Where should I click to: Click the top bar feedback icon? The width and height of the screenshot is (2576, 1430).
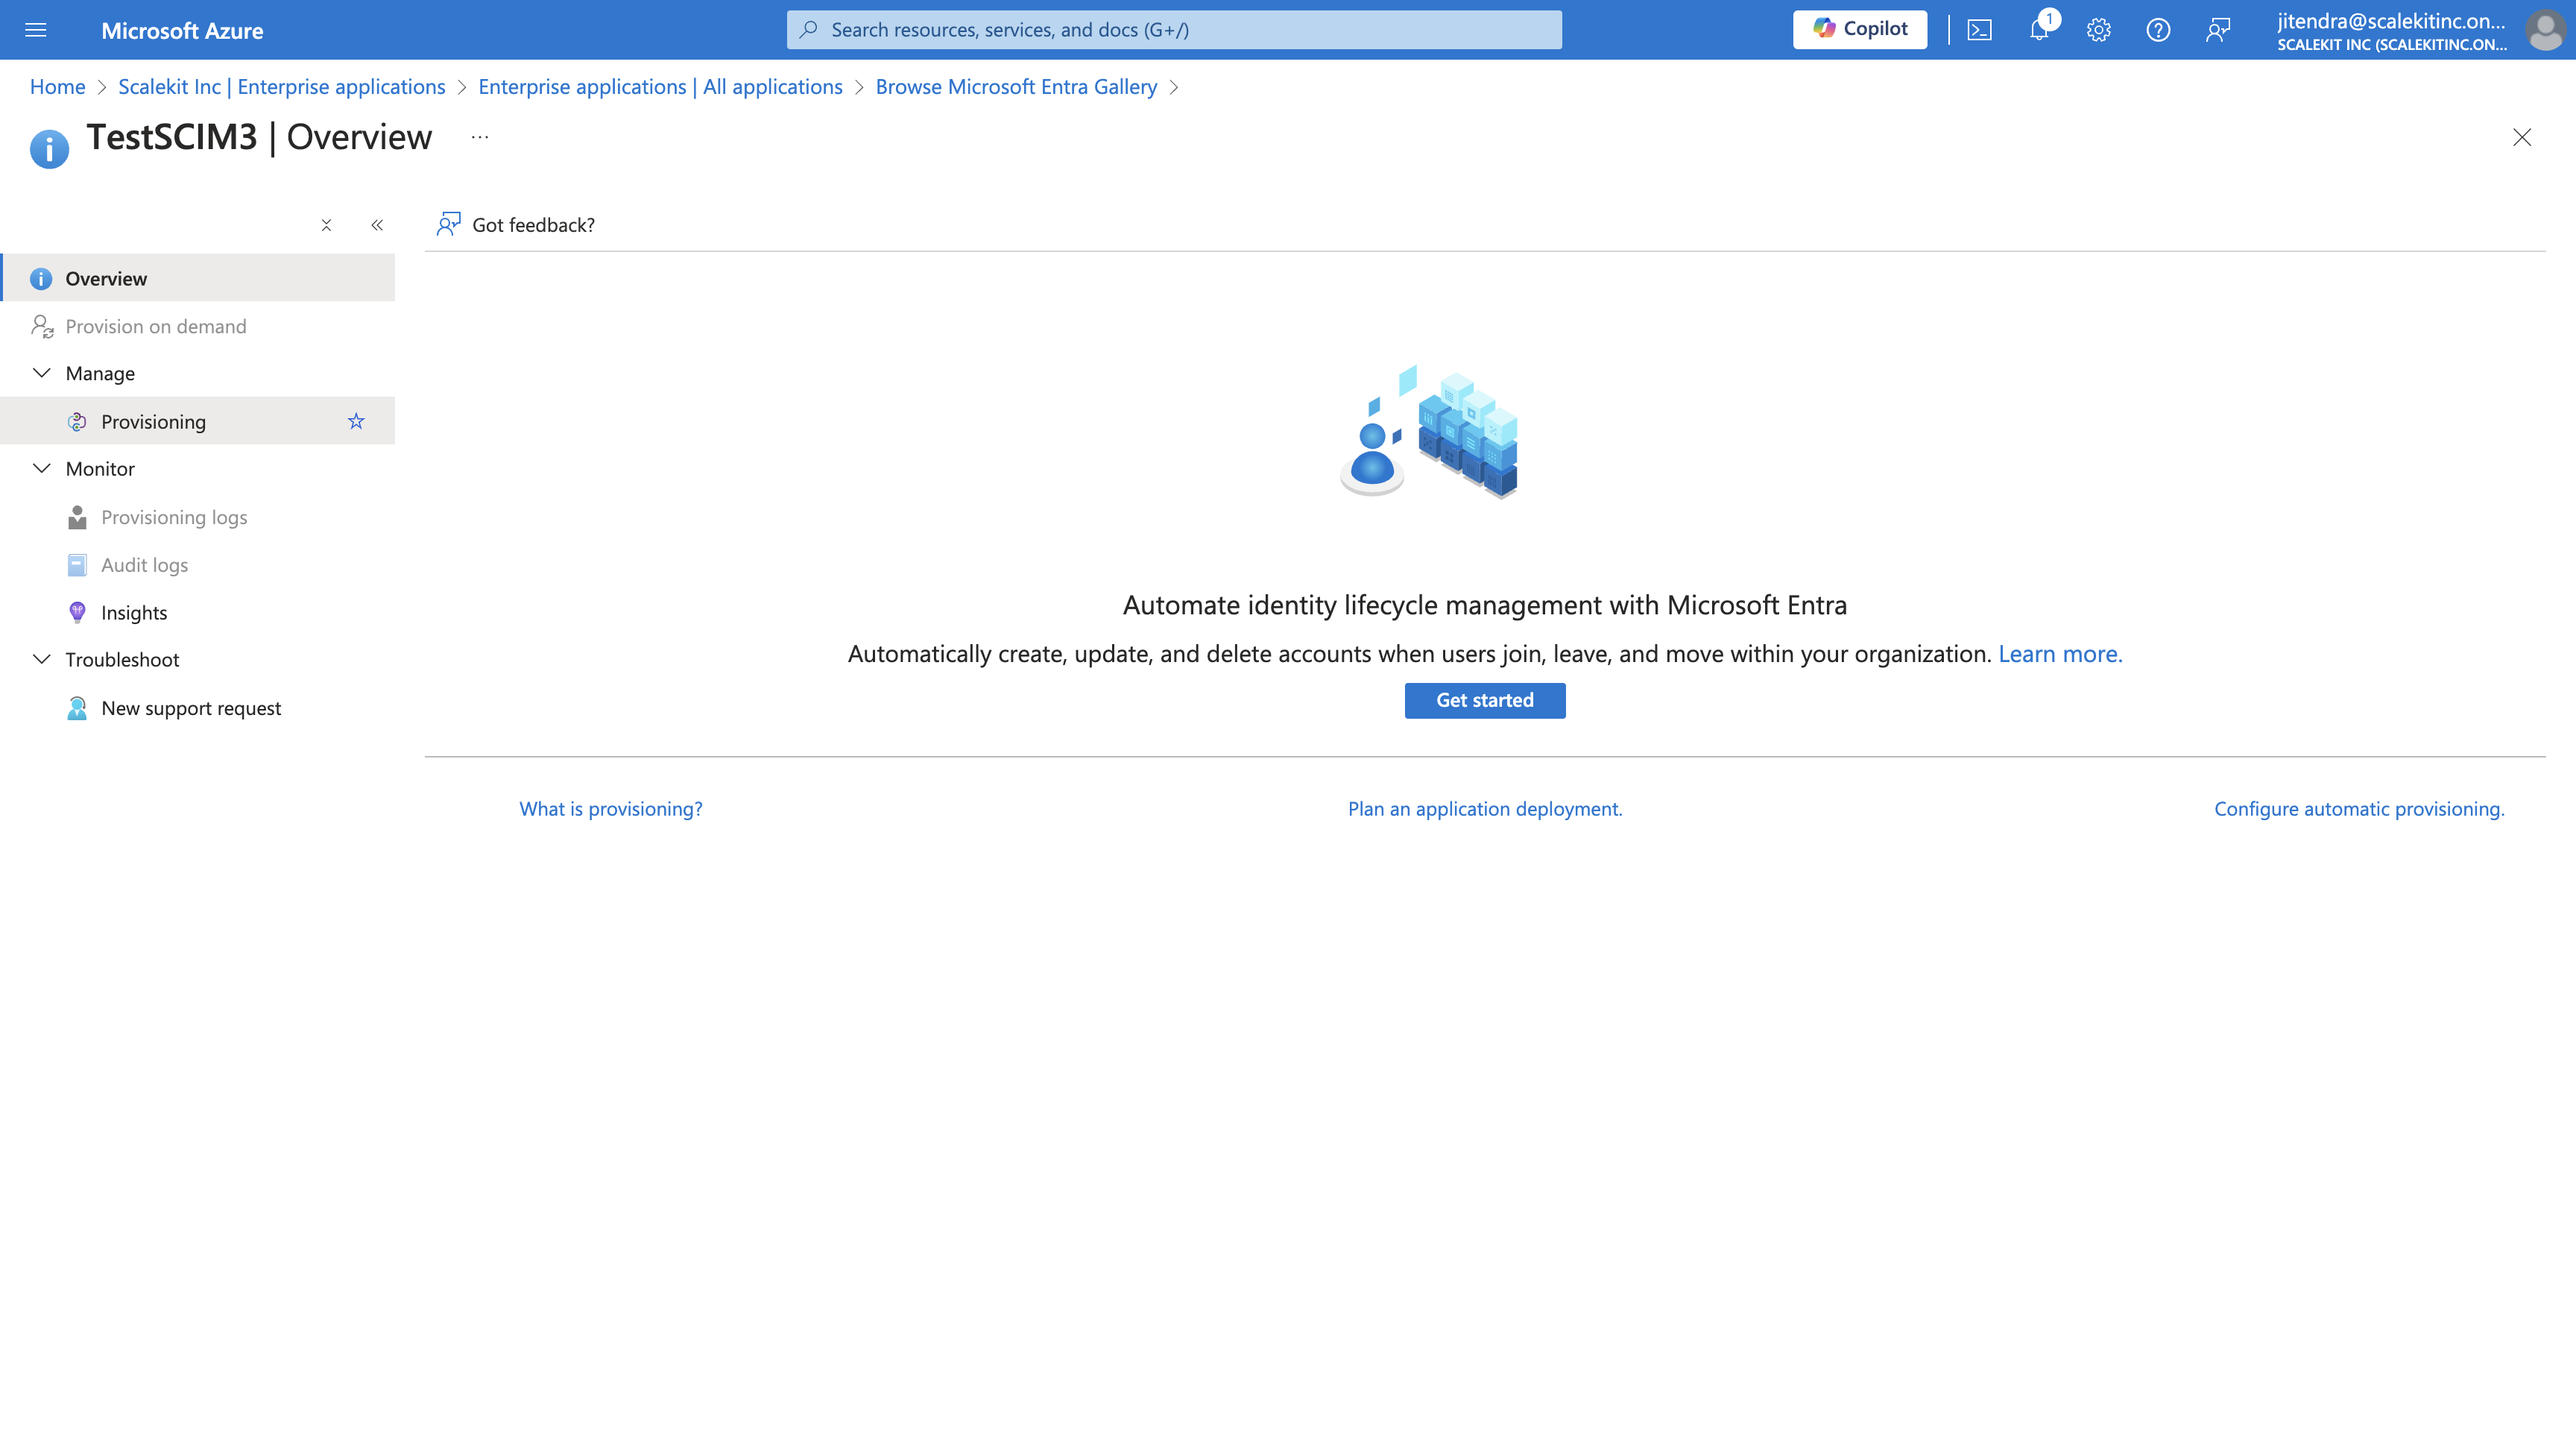point(2218,30)
